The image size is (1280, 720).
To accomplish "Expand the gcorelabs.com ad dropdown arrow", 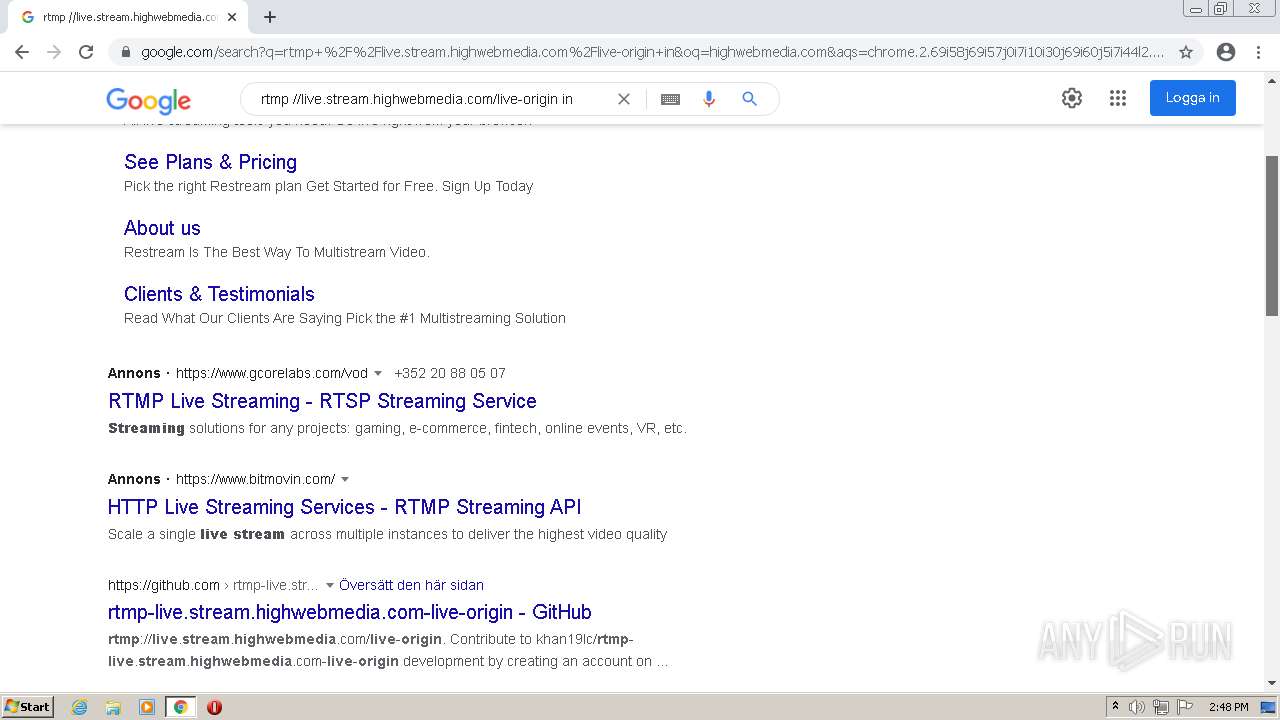I will [378, 373].
